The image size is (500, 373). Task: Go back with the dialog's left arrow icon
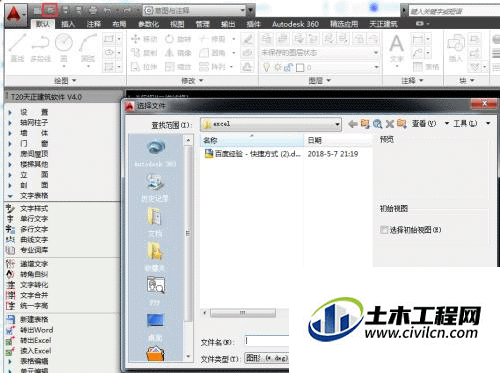point(352,124)
